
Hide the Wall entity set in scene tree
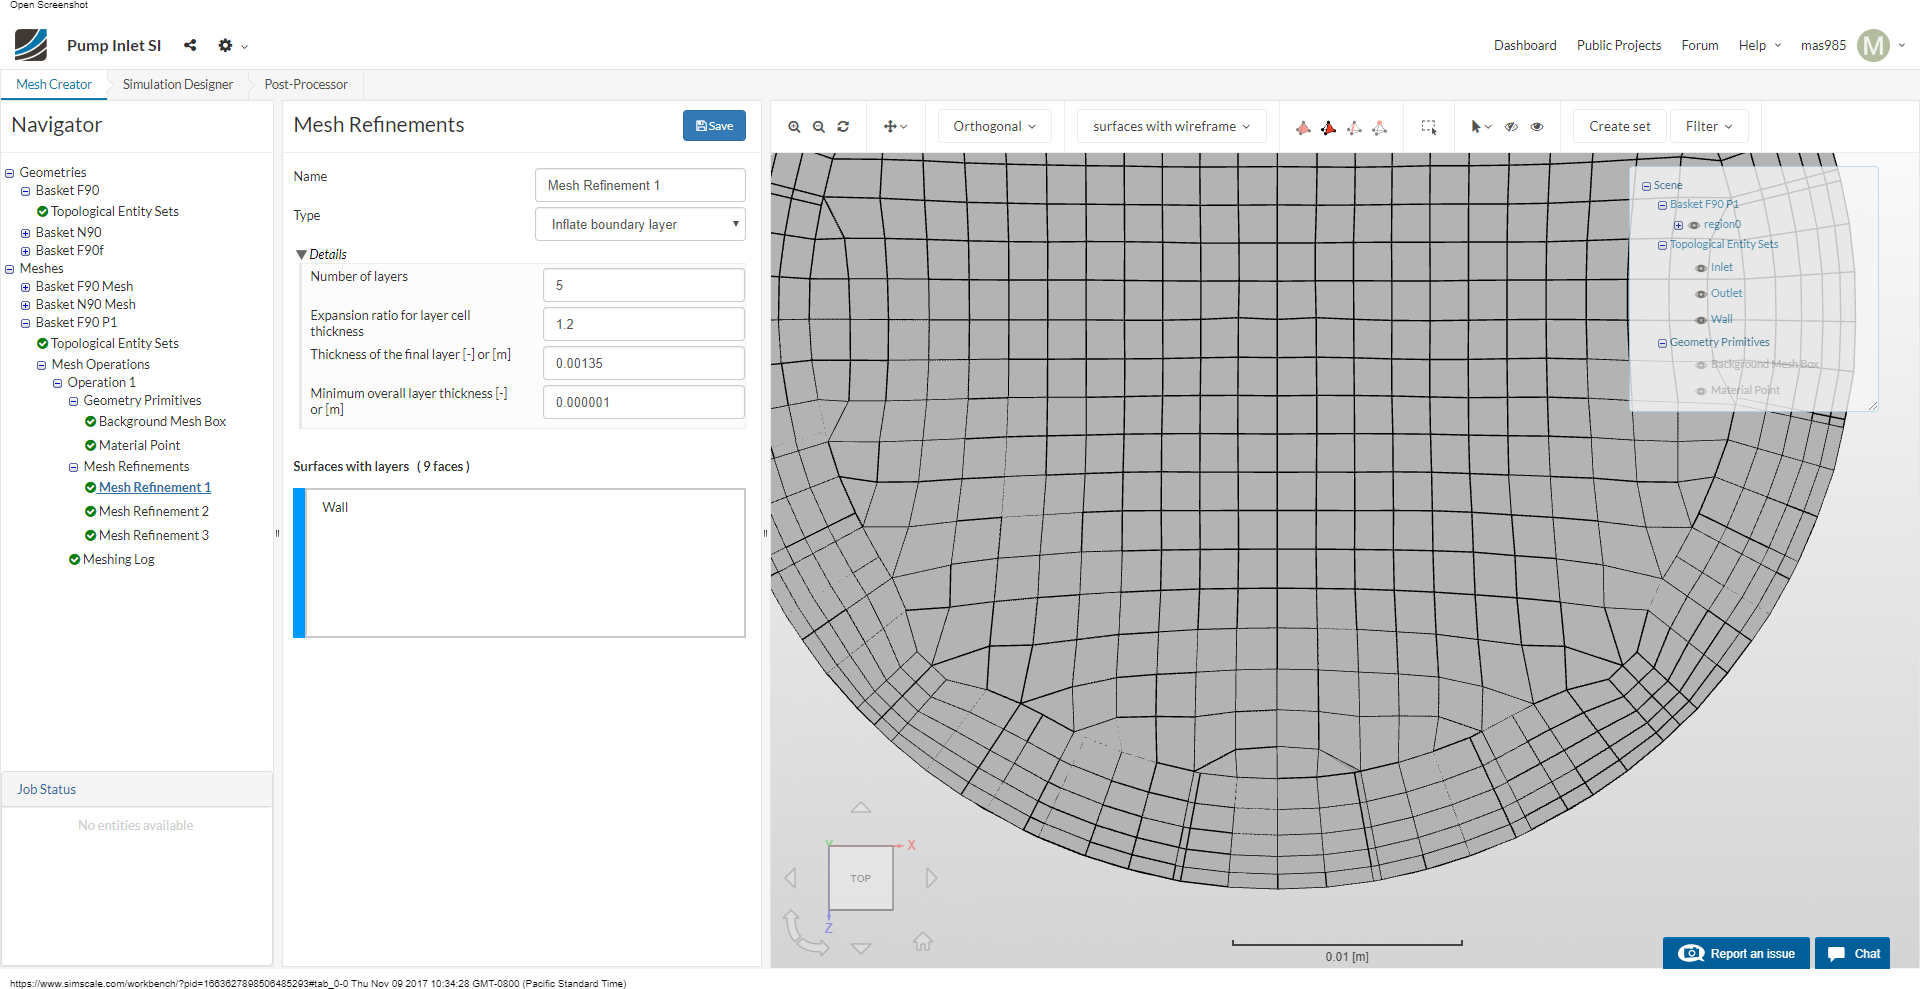coord(1701,320)
